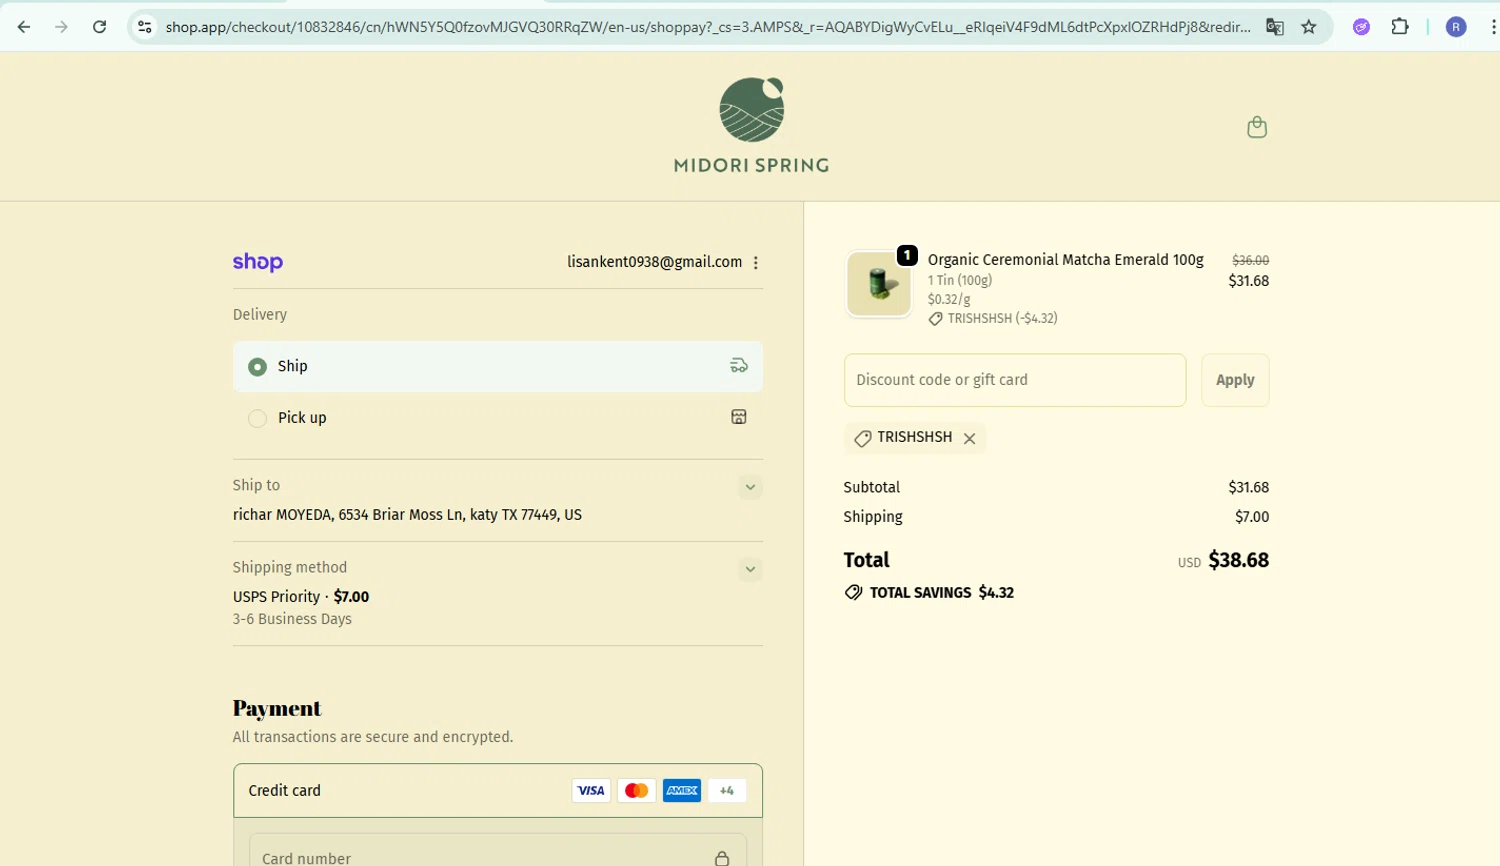Screen dimensions: 1500x866
Task: Click the crossed-out price $36.00
Action: click(x=1250, y=260)
